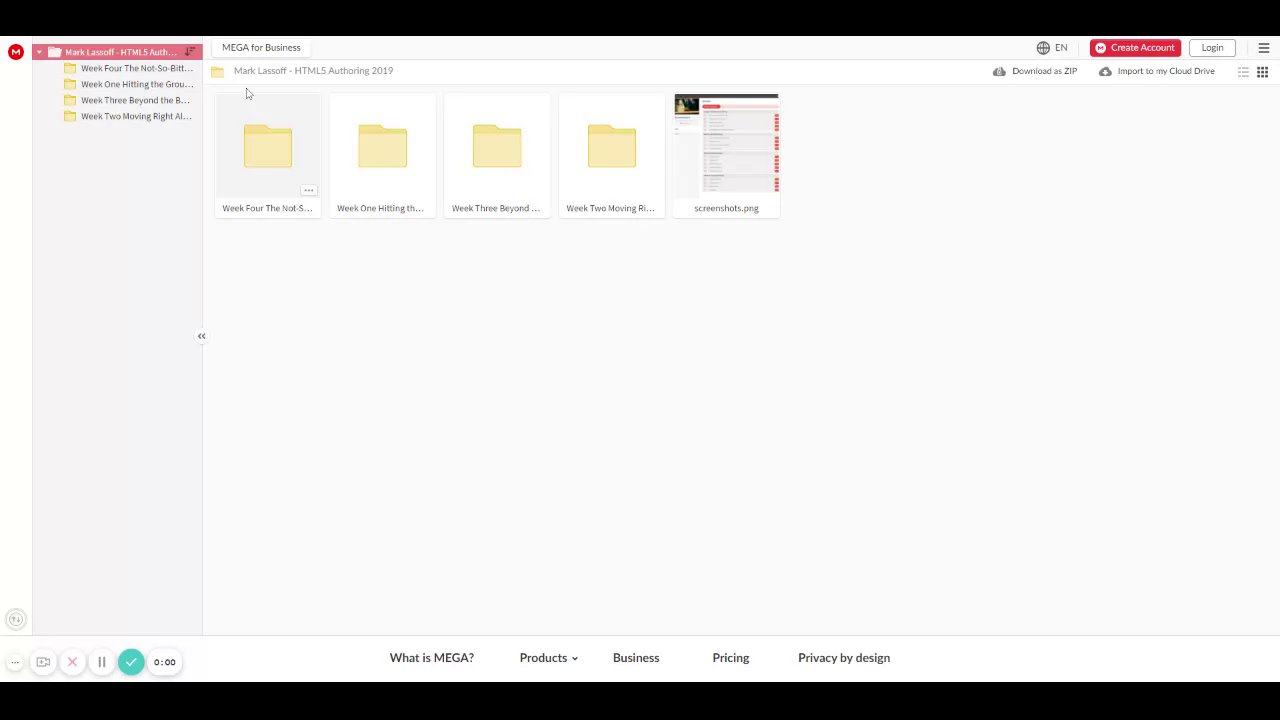Open the transfers up/down arrows icon

(x=15, y=620)
